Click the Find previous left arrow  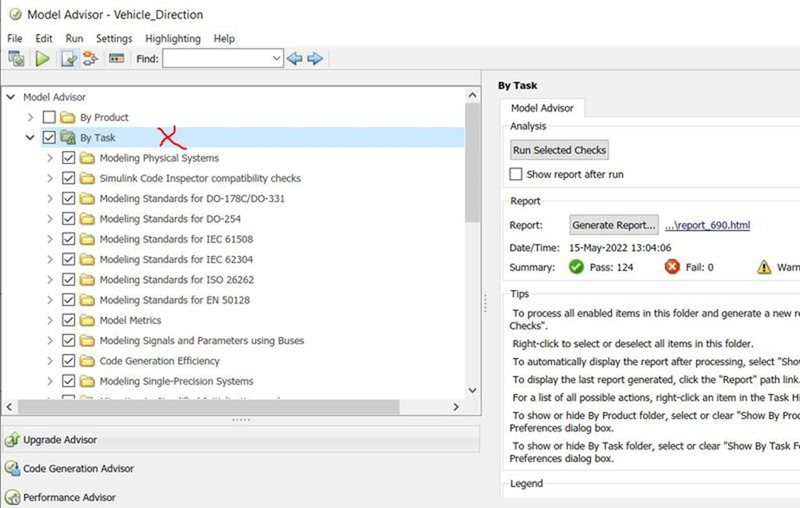[x=294, y=59]
